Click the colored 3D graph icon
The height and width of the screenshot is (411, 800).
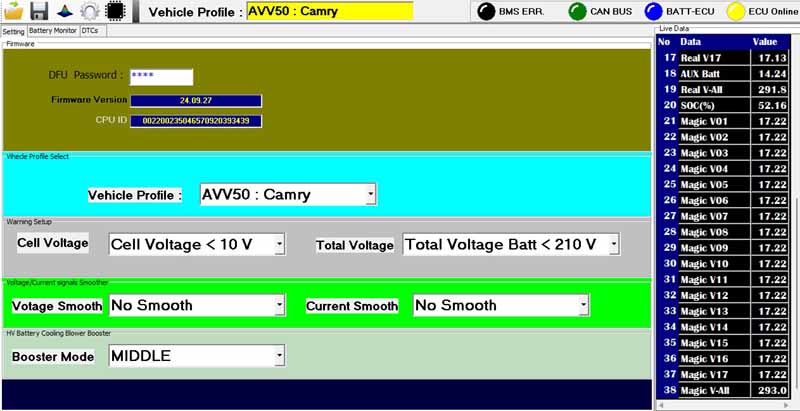coord(64,11)
